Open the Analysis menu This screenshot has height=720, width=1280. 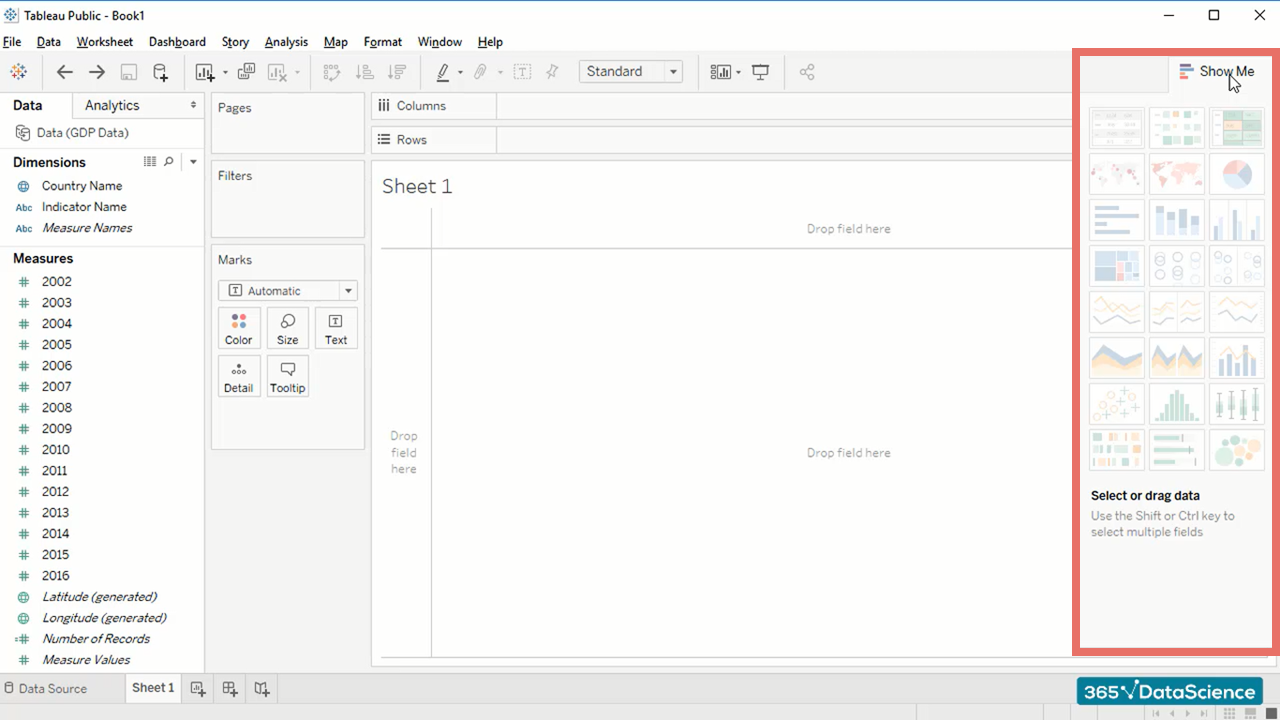click(x=286, y=42)
